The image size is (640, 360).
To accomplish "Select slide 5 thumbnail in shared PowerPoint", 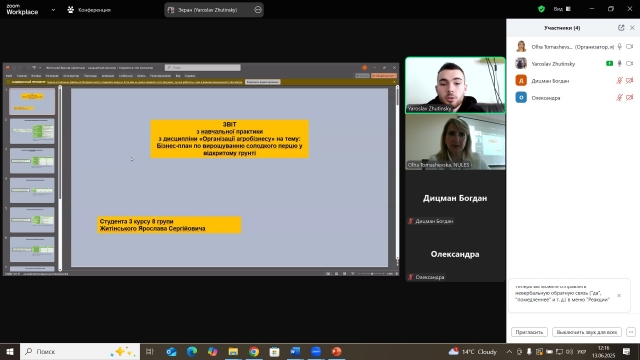I will tap(32, 220).
